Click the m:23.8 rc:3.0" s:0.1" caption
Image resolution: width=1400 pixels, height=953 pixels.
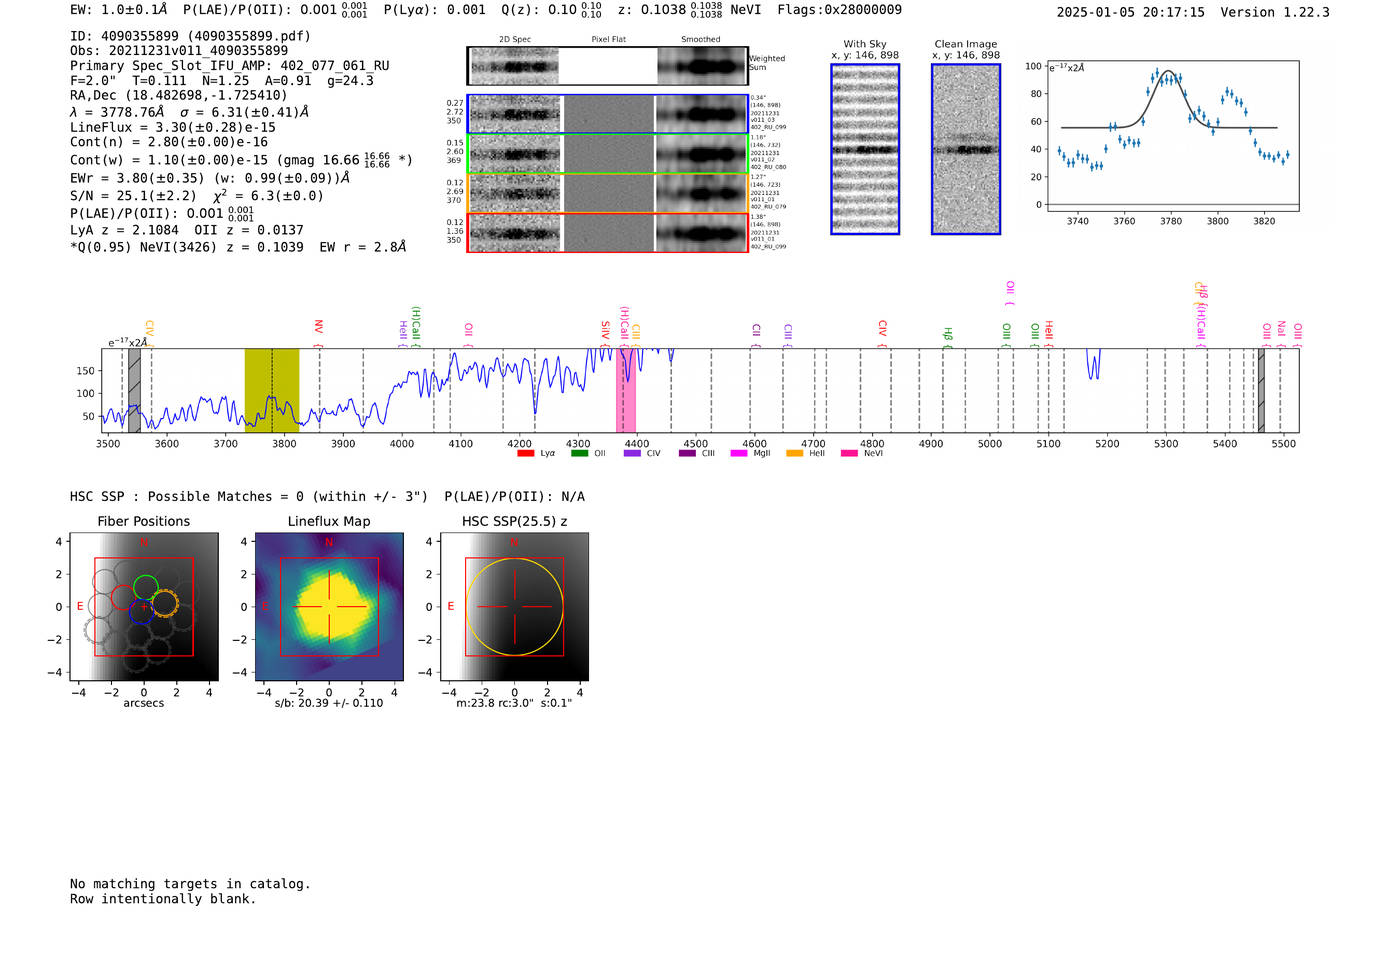(514, 703)
